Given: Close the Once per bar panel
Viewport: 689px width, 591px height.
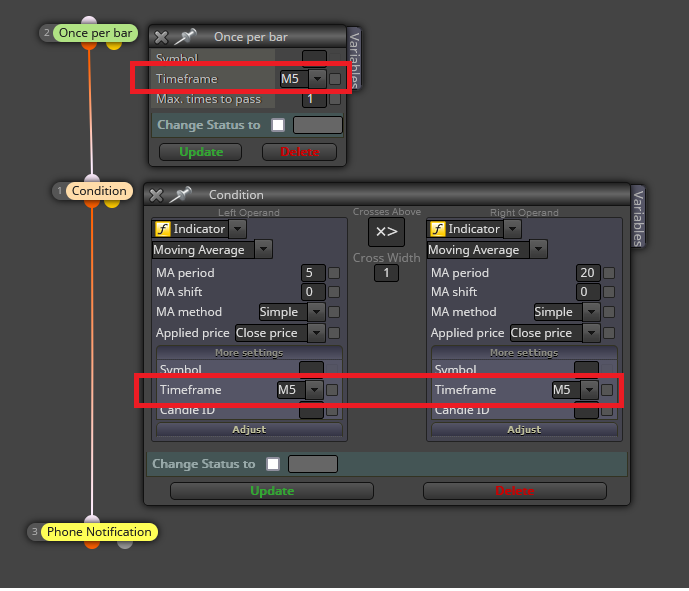Looking at the screenshot, I should (x=161, y=37).
